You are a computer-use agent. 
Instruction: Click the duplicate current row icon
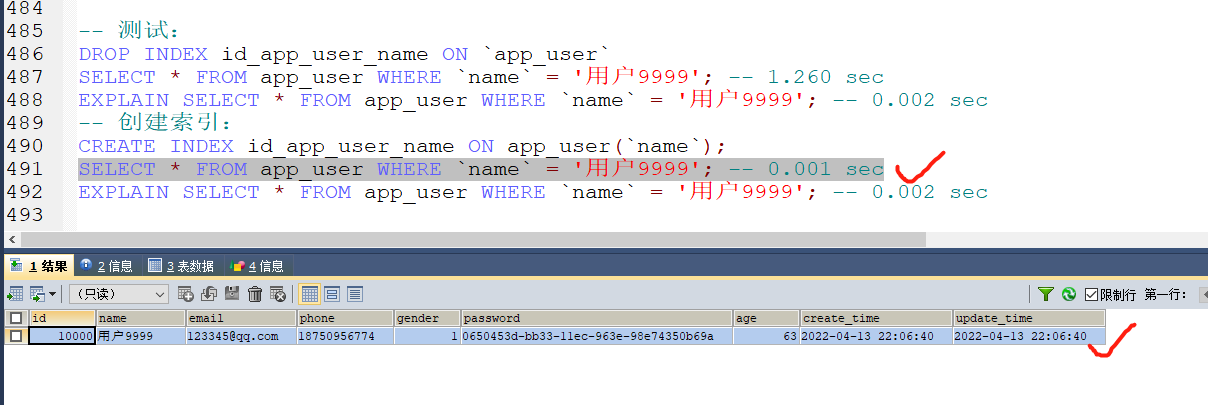(208, 294)
